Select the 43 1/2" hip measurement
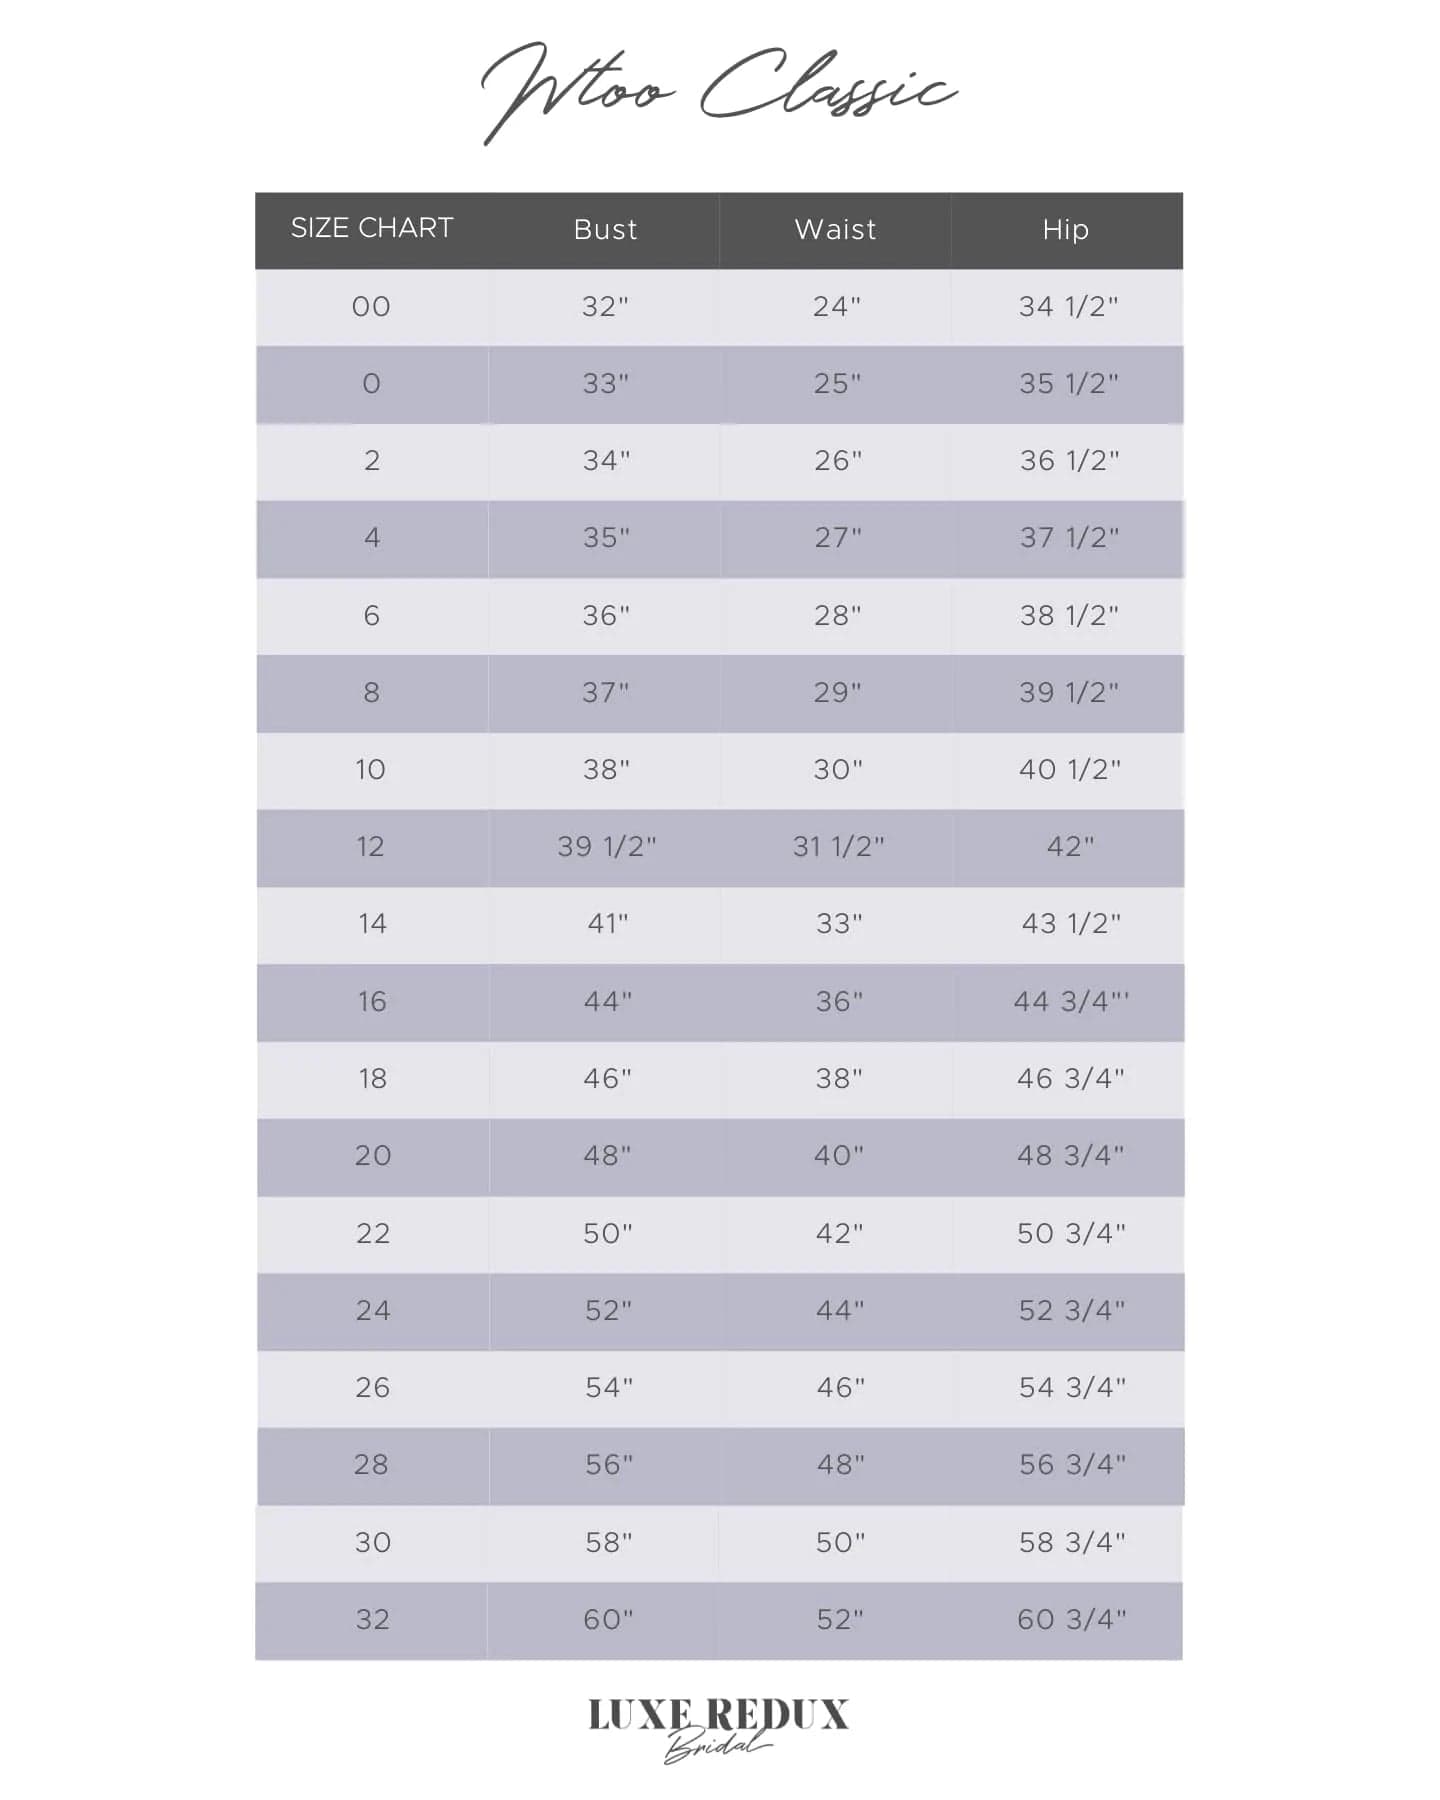This screenshot has width=1440, height=1800. [1070, 924]
